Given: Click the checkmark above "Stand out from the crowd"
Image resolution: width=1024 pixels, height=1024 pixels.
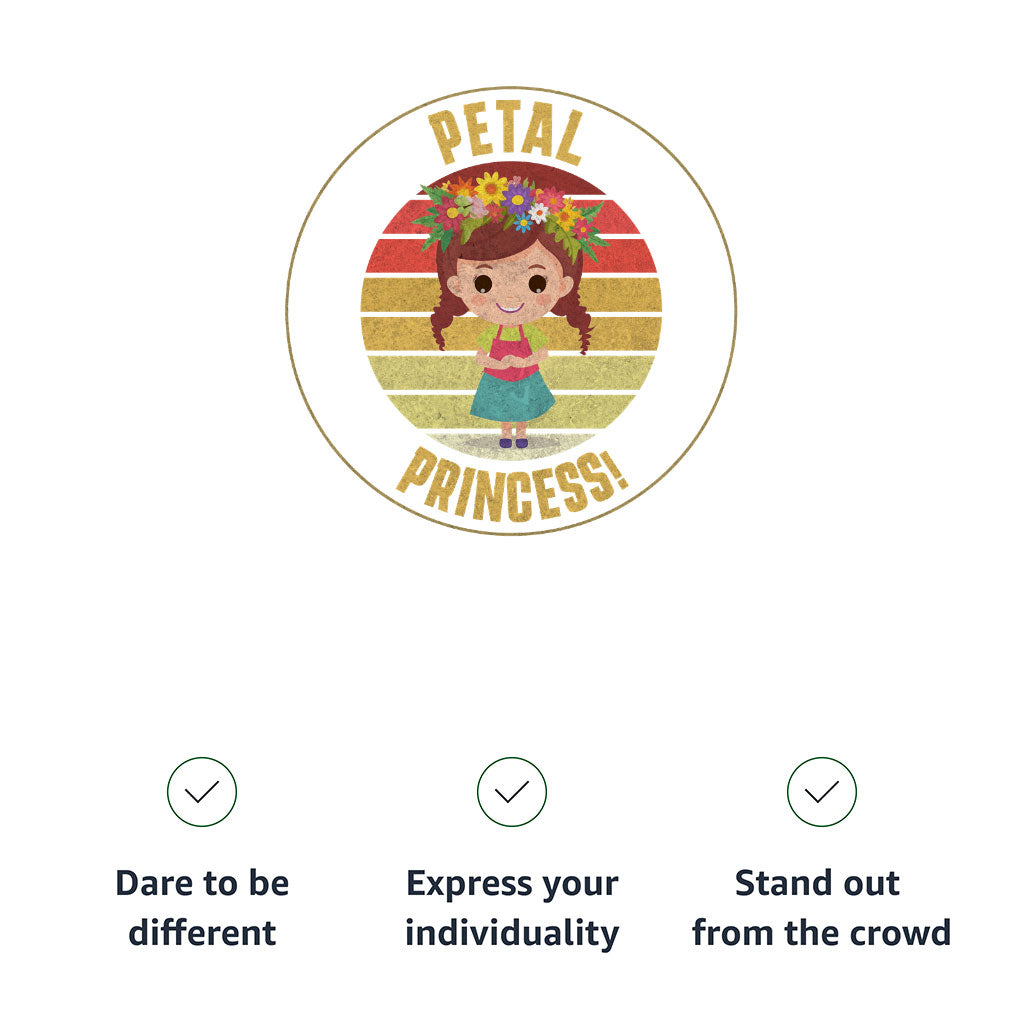Looking at the screenshot, I should (x=822, y=792).
